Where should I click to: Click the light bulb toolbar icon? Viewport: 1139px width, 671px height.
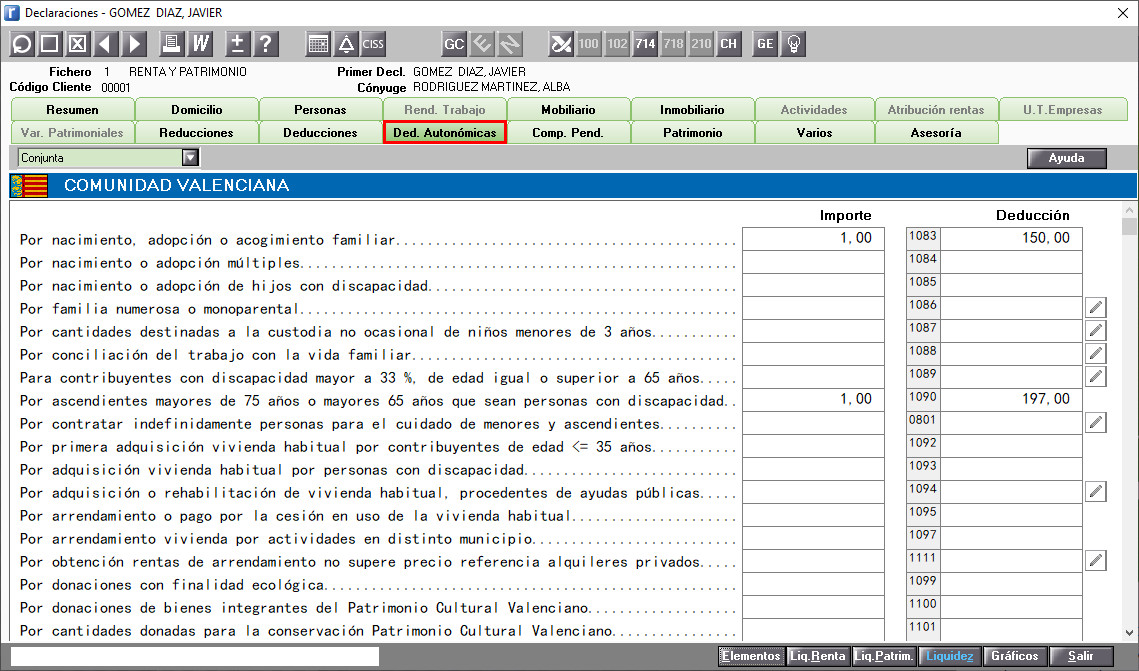(793, 44)
